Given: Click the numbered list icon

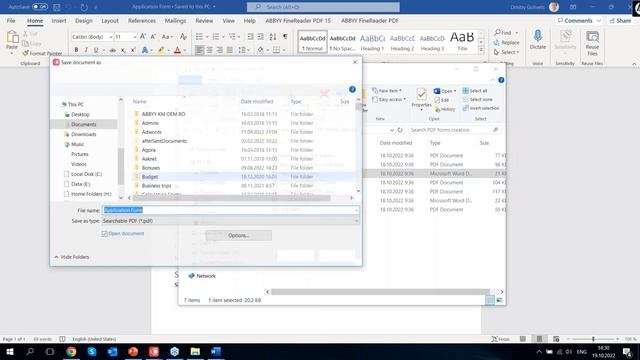Looking at the screenshot, I should (216, 37).
